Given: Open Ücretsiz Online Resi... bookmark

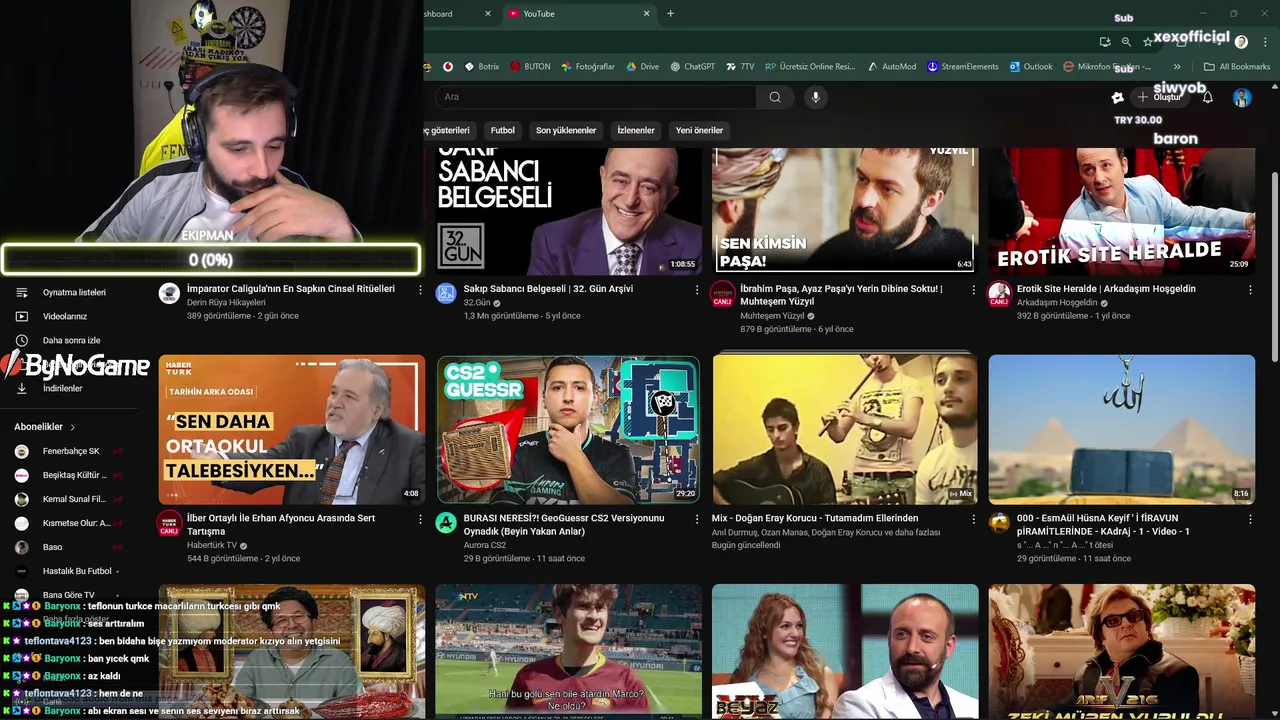Looking at the screenshot, I should tap(810, 67).
